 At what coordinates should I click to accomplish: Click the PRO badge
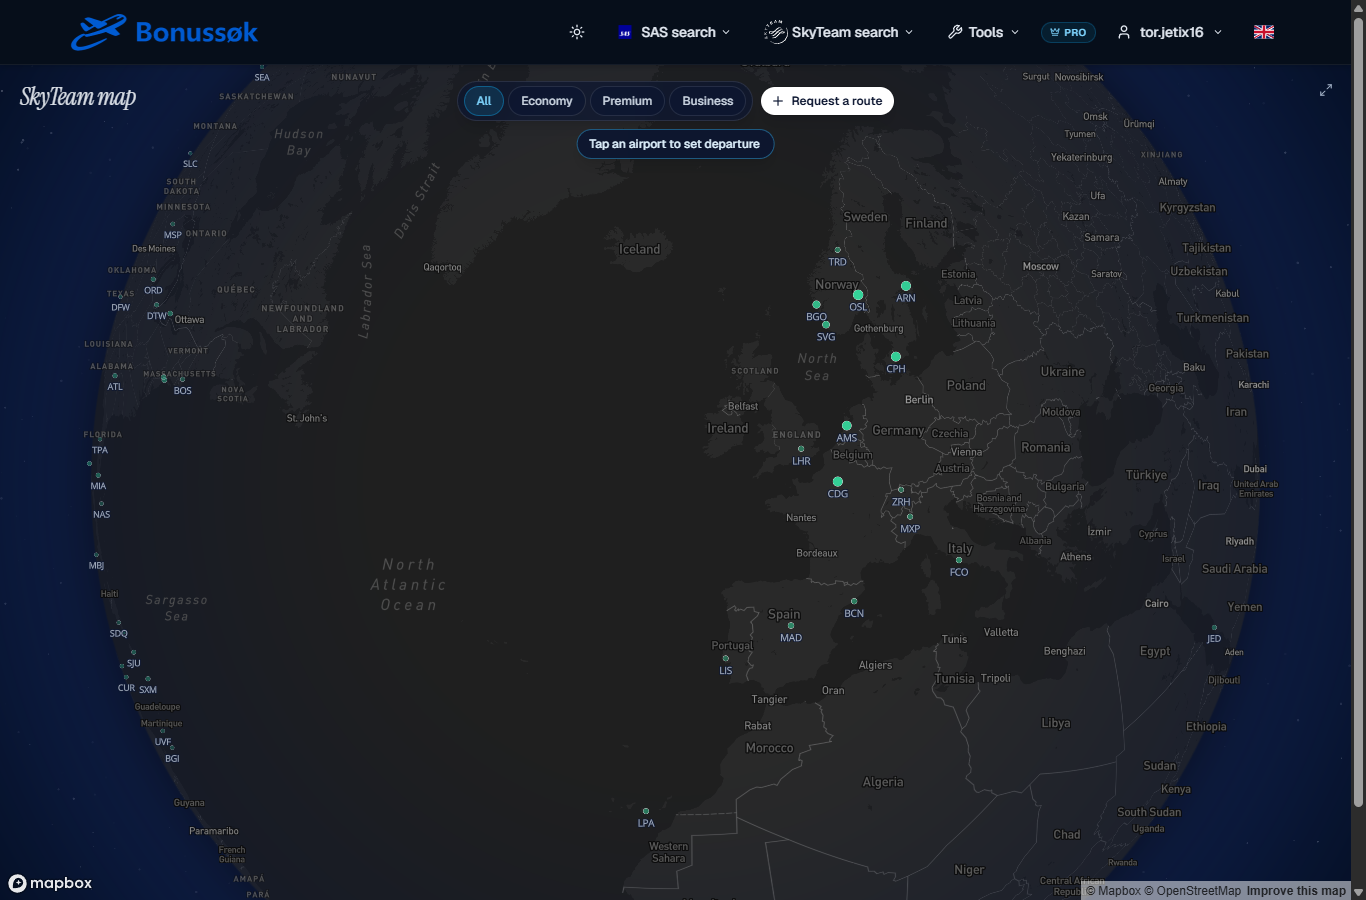1068,32
